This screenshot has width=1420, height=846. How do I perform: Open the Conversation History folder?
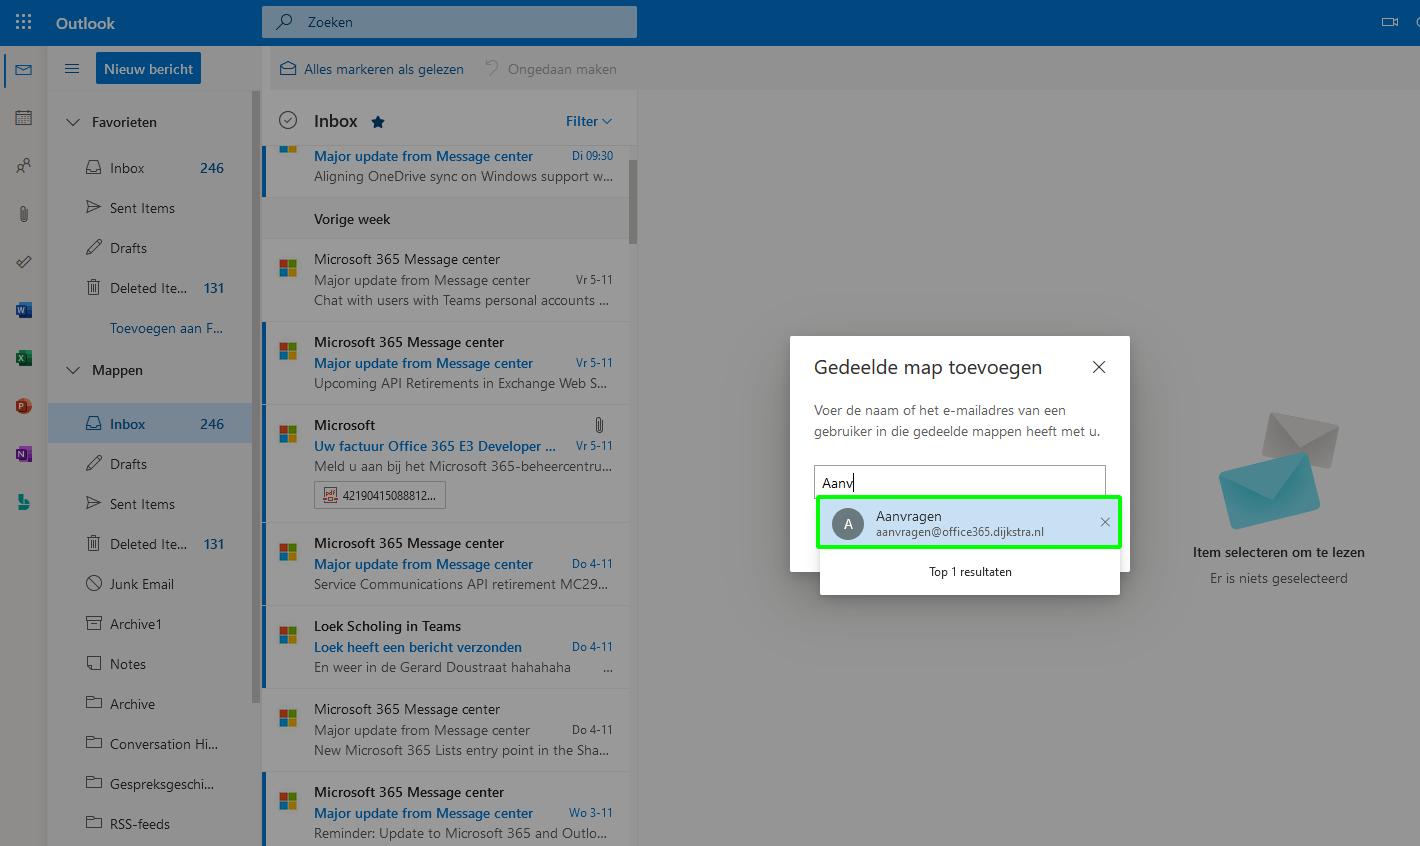[x=151, y=744]
